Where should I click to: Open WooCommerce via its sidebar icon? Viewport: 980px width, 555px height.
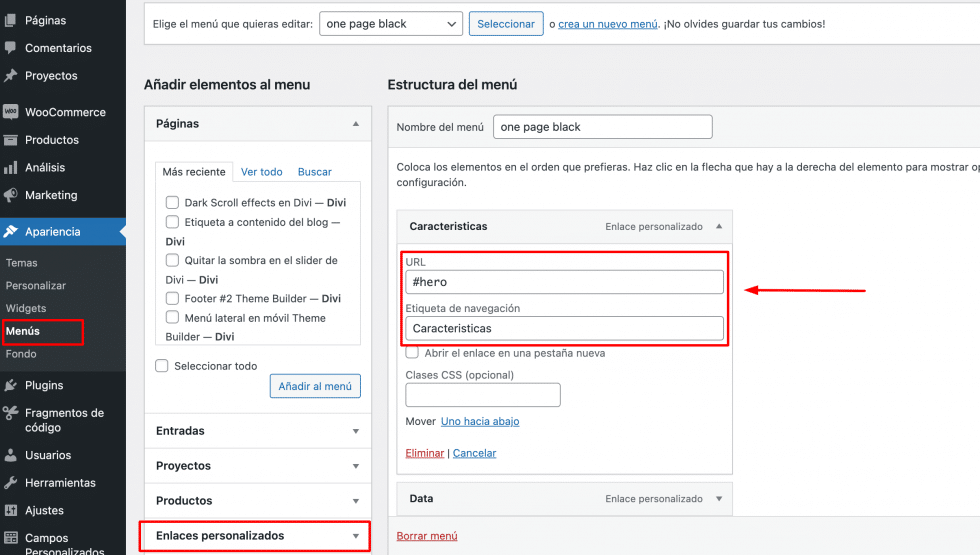(11, 112)
